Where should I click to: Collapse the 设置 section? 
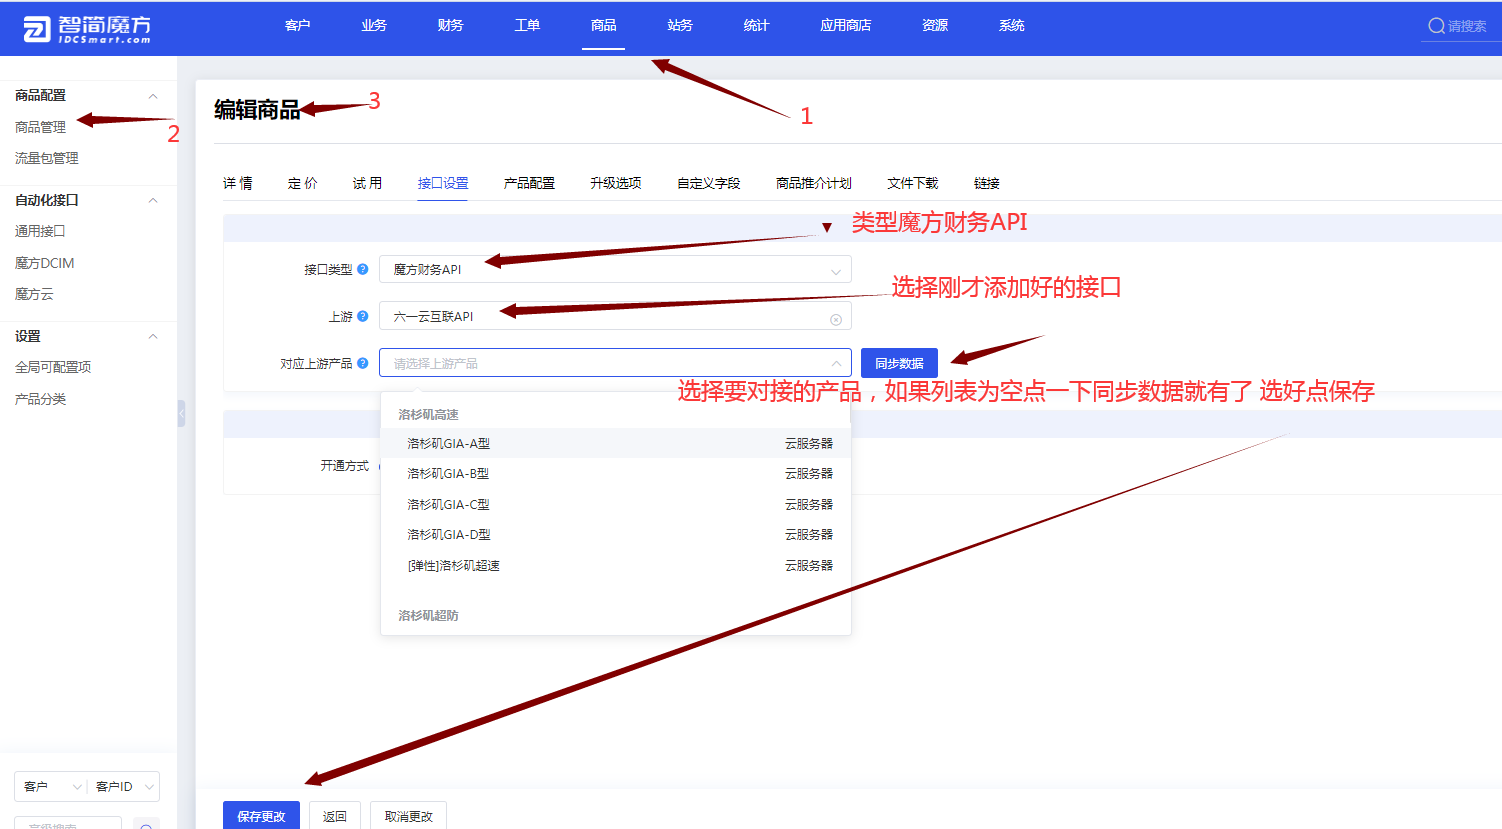coord(153,336)
